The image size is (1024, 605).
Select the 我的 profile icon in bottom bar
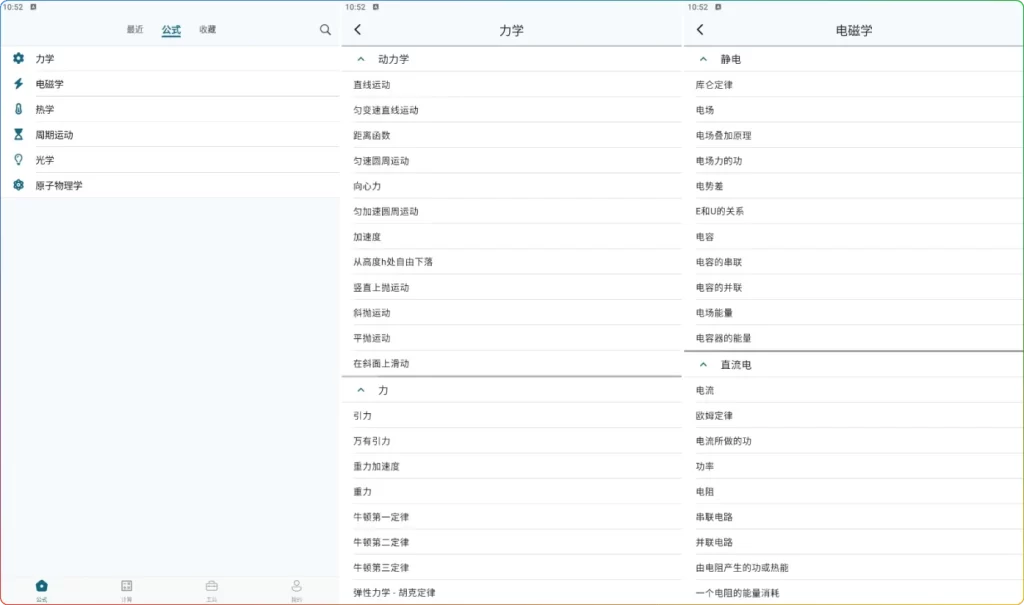[296, 585]
